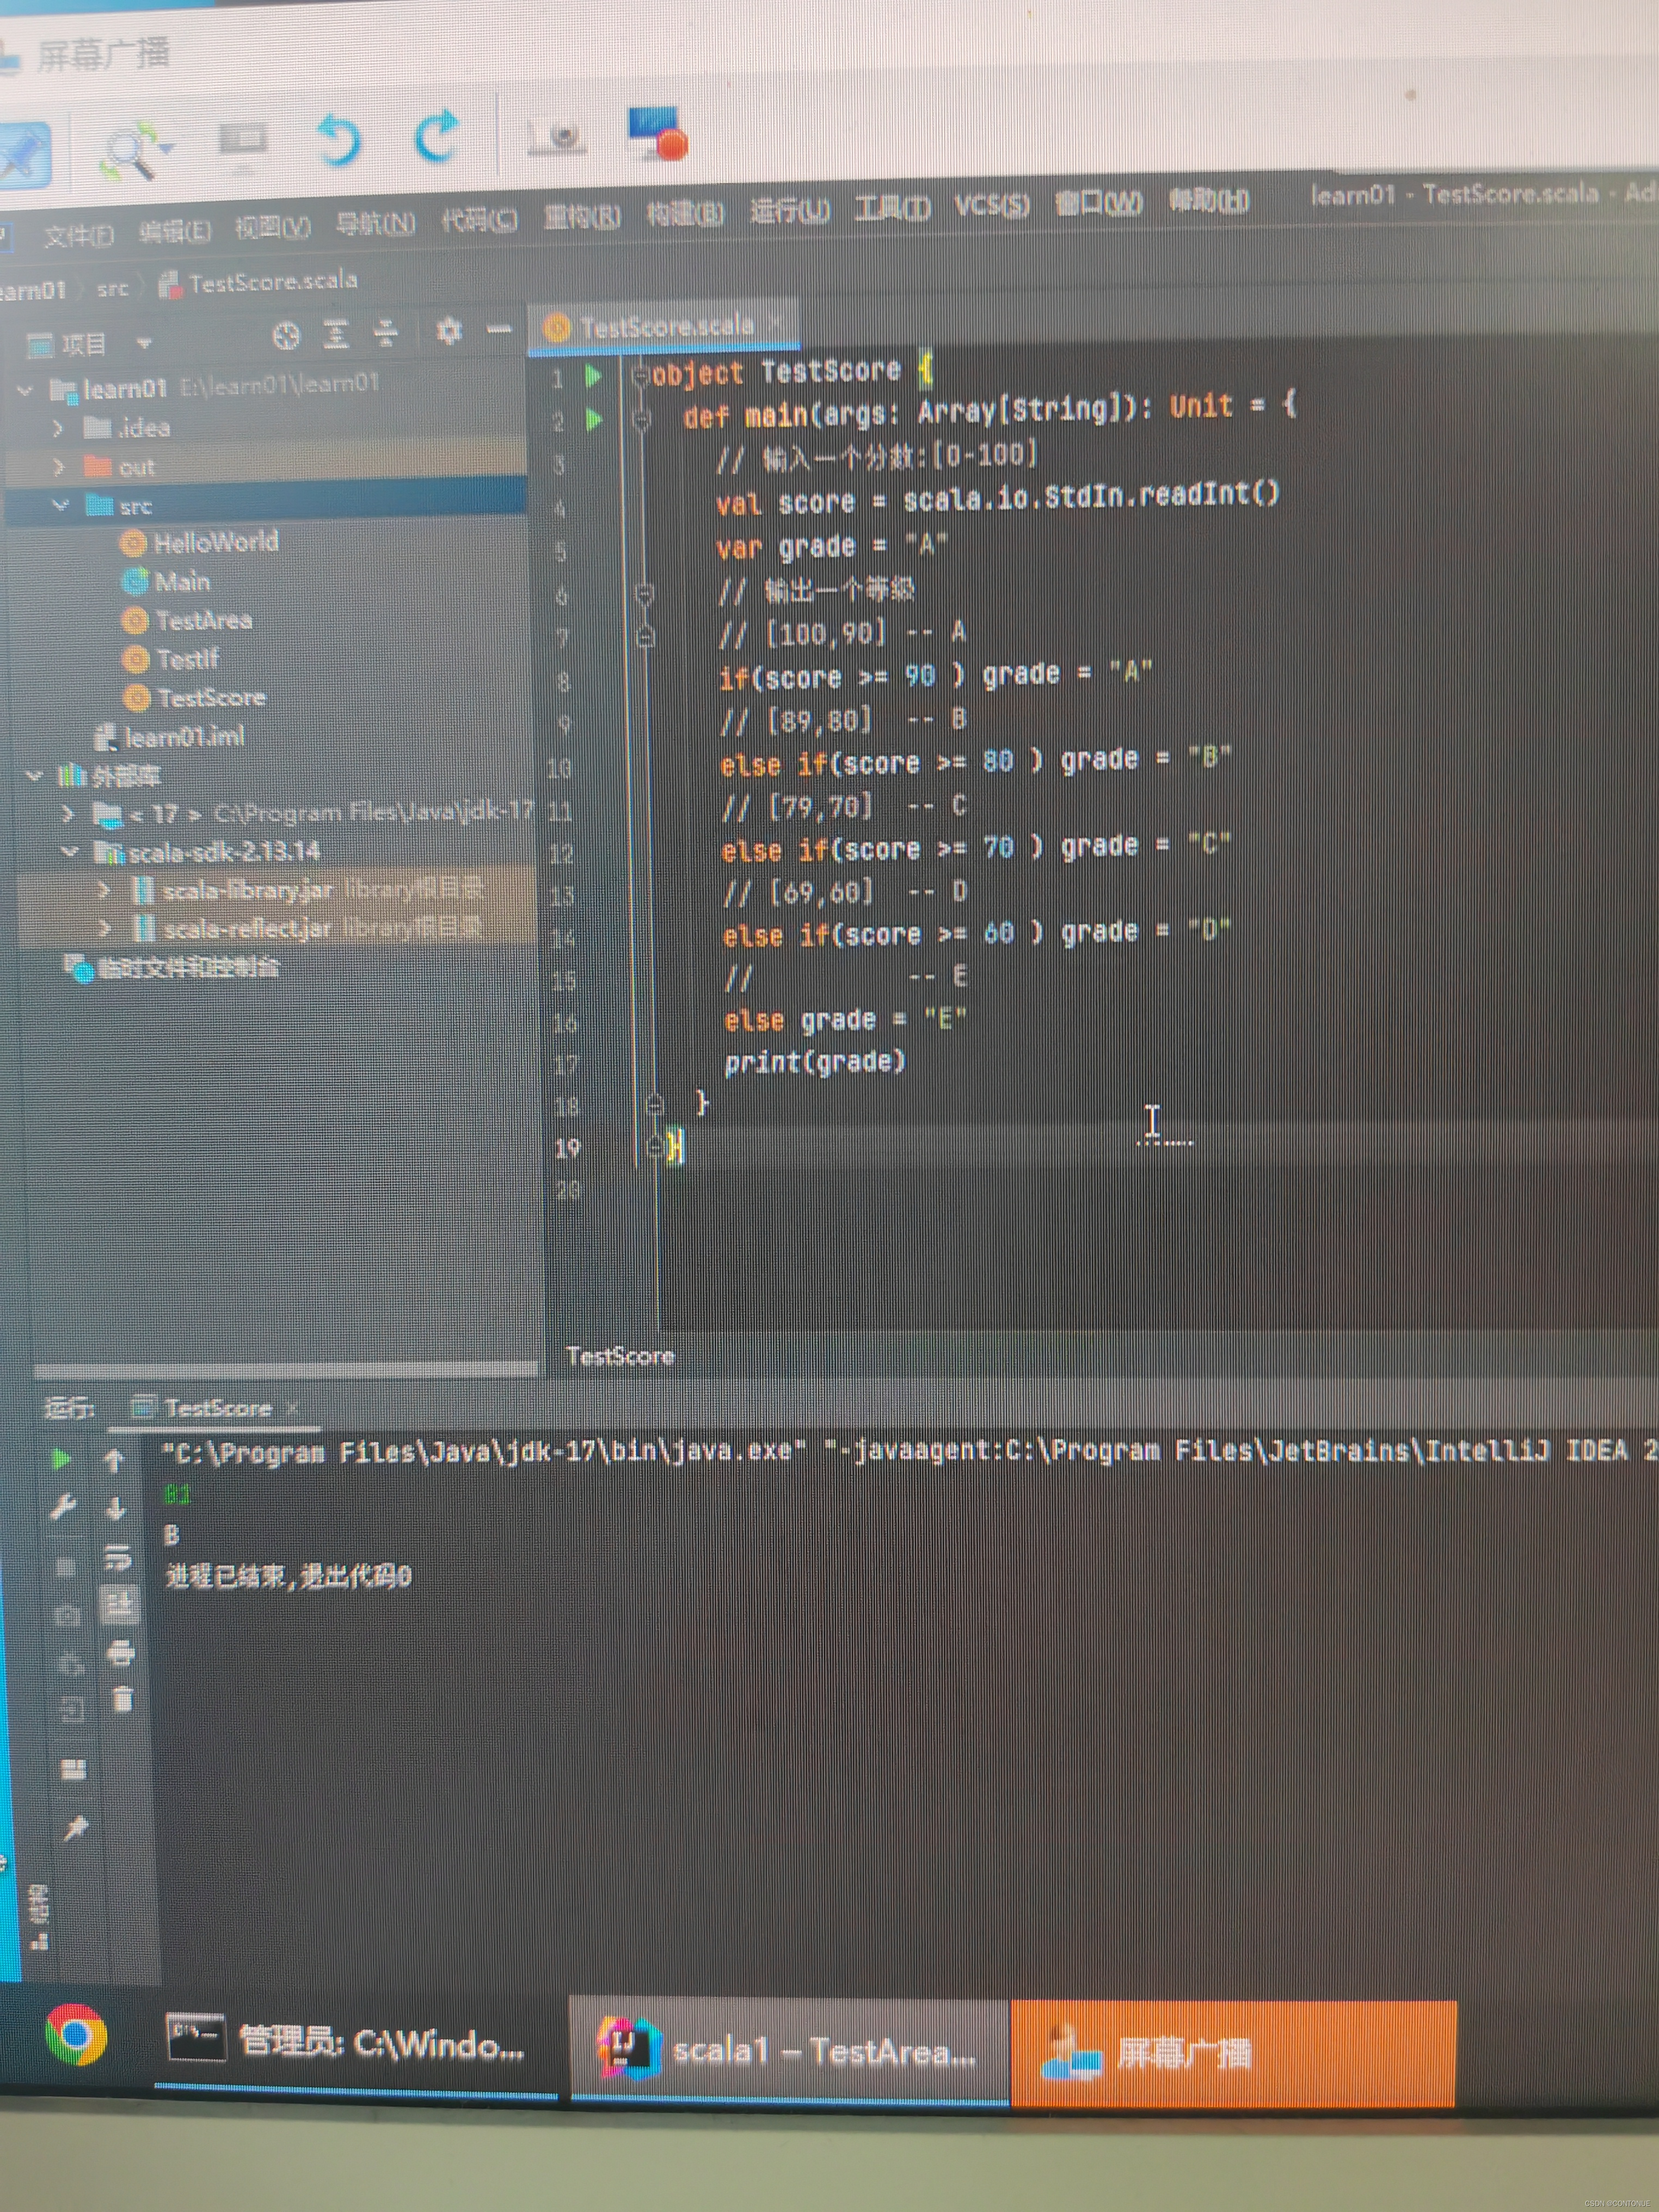Open Project panel gear settings
This screenshot has height=2212, width=1659.
click(450, 330)
